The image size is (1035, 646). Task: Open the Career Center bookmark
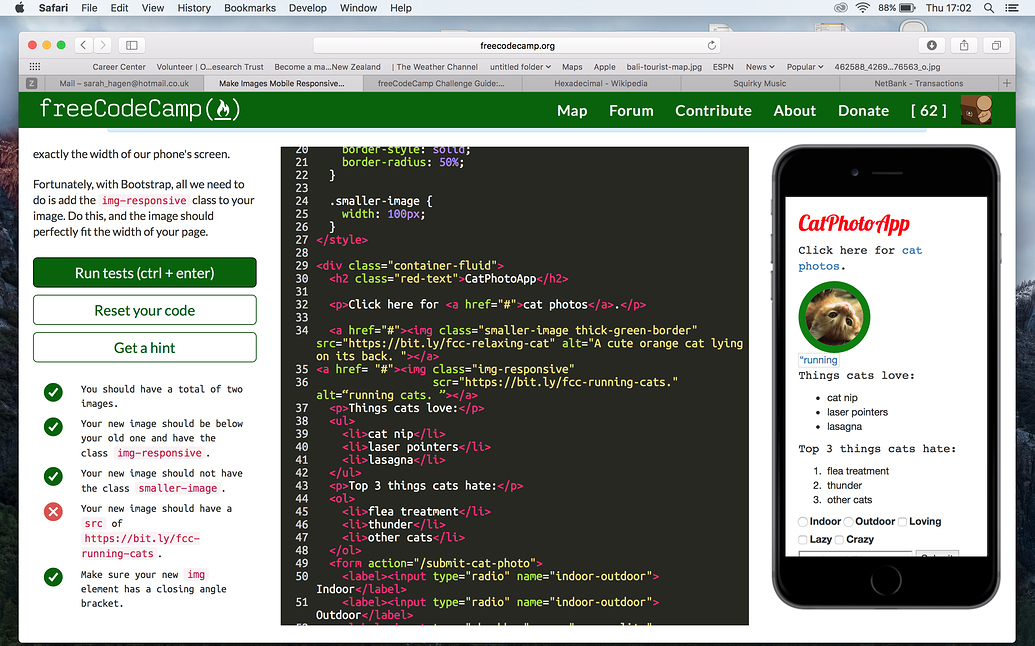click(x=119, y=67)
